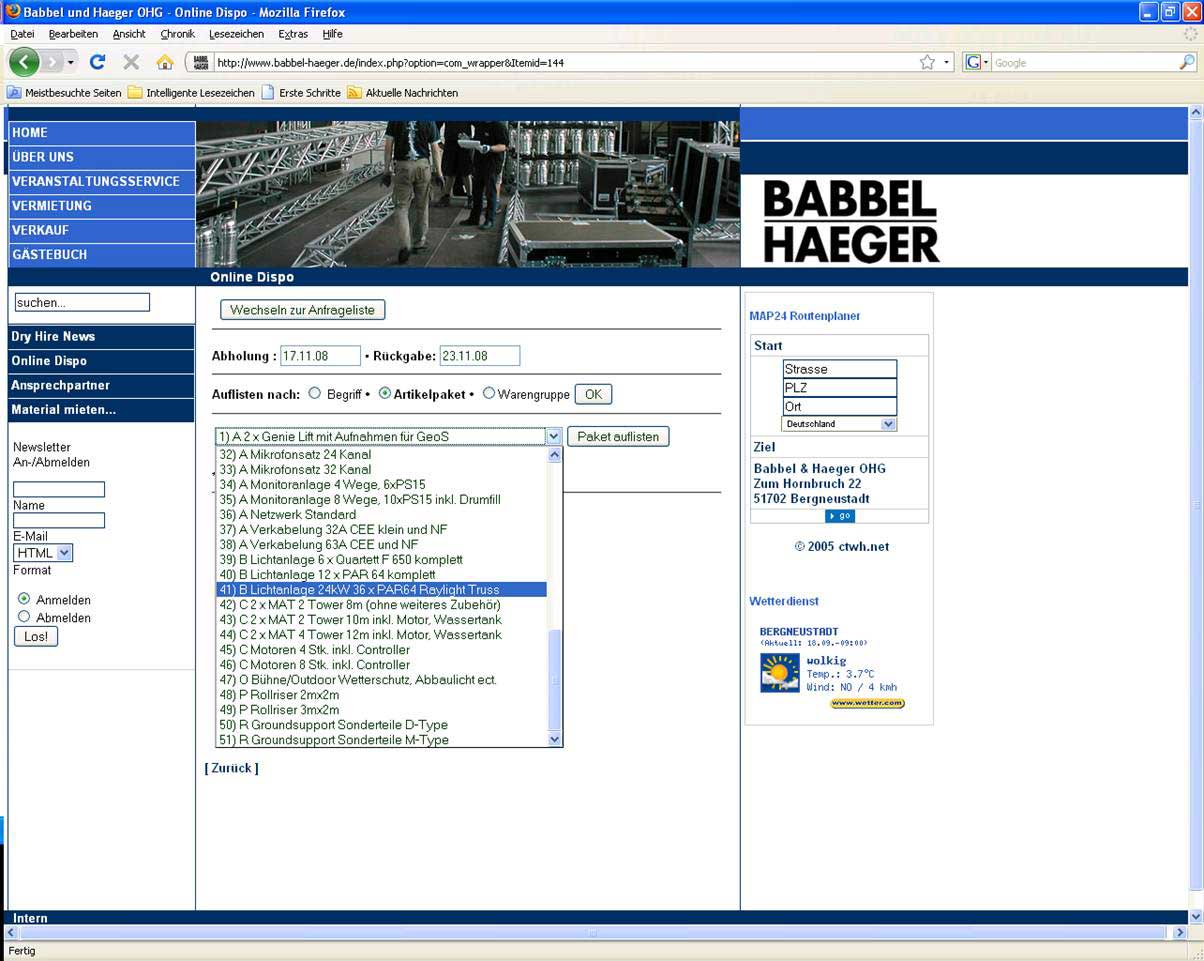
Task: Click the Stop loading X icon
Action: coord(131,62)
